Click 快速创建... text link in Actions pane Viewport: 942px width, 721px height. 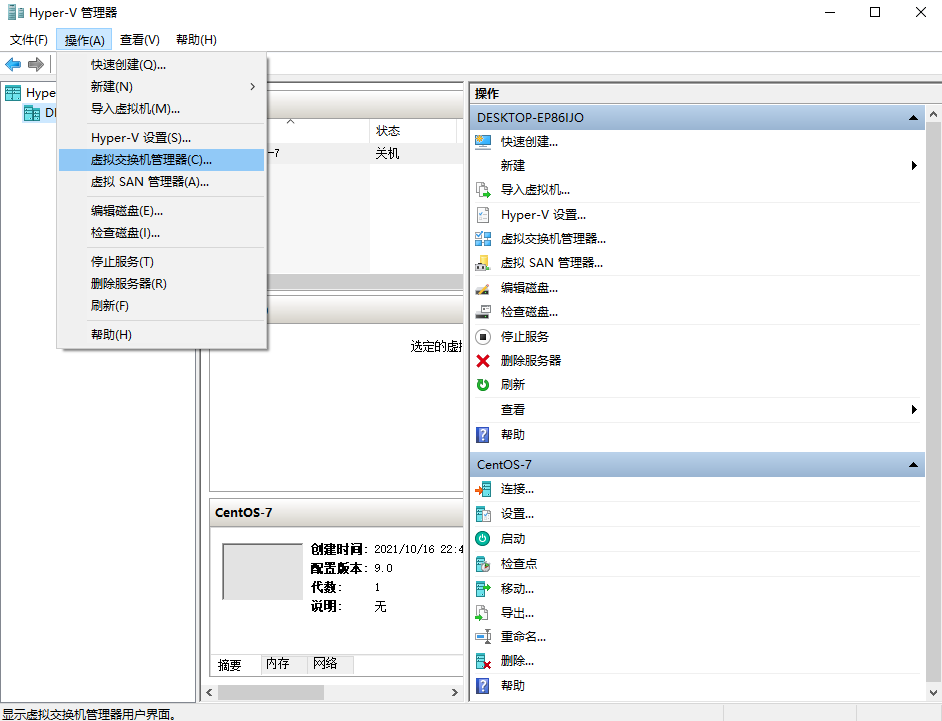(x=529, y=142)
